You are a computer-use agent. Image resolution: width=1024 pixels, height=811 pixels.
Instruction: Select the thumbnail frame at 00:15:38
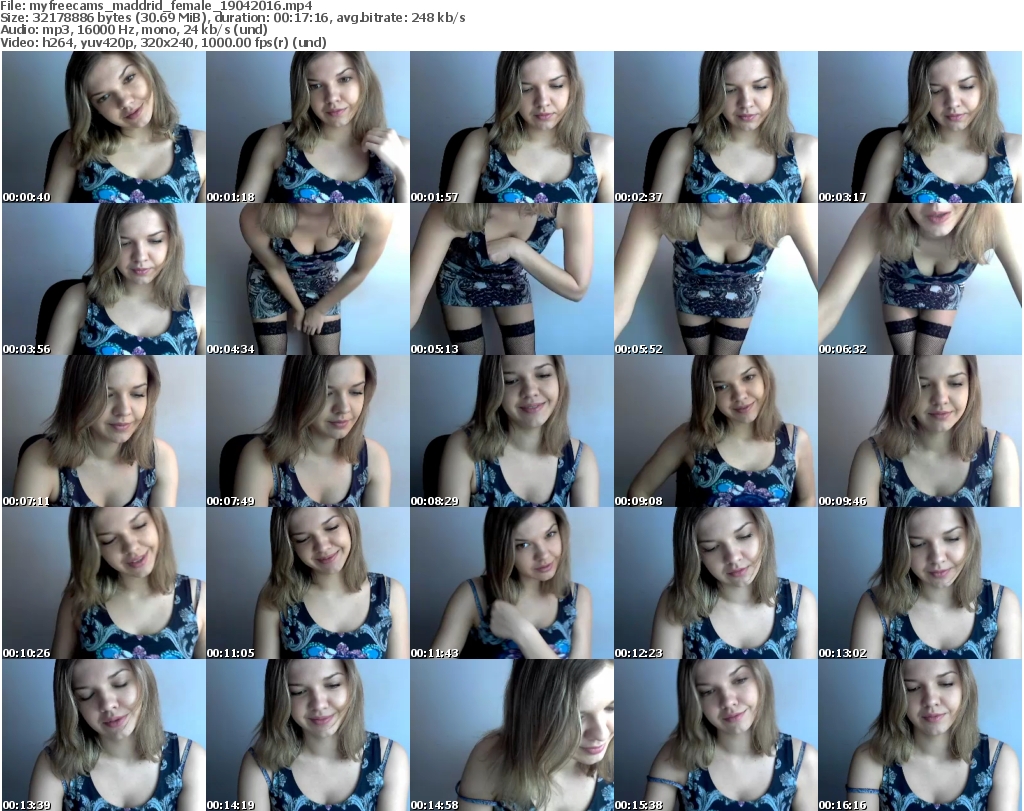click(715, 735)
